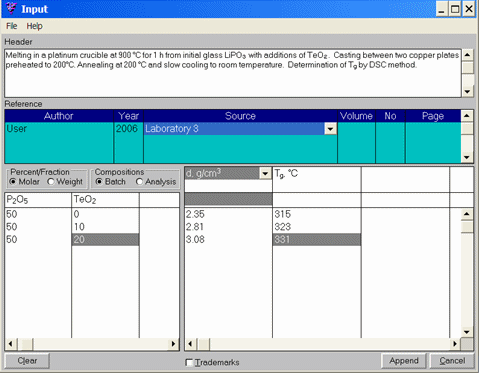Click the P2O5 column header
Viewport: 479px width, 373px height.
coord(38,200)
